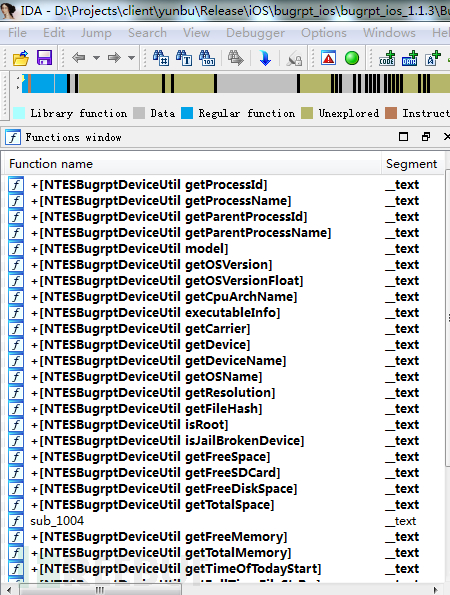The height and width of the screenshot is (595, 450).
Task: Select the executableInfo function row
Action: click(224, 313)
